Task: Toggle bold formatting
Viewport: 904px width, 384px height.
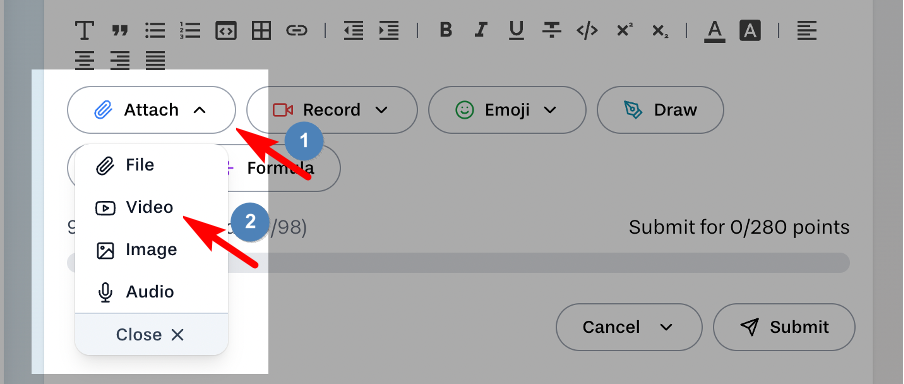Action: pos(446,30)
